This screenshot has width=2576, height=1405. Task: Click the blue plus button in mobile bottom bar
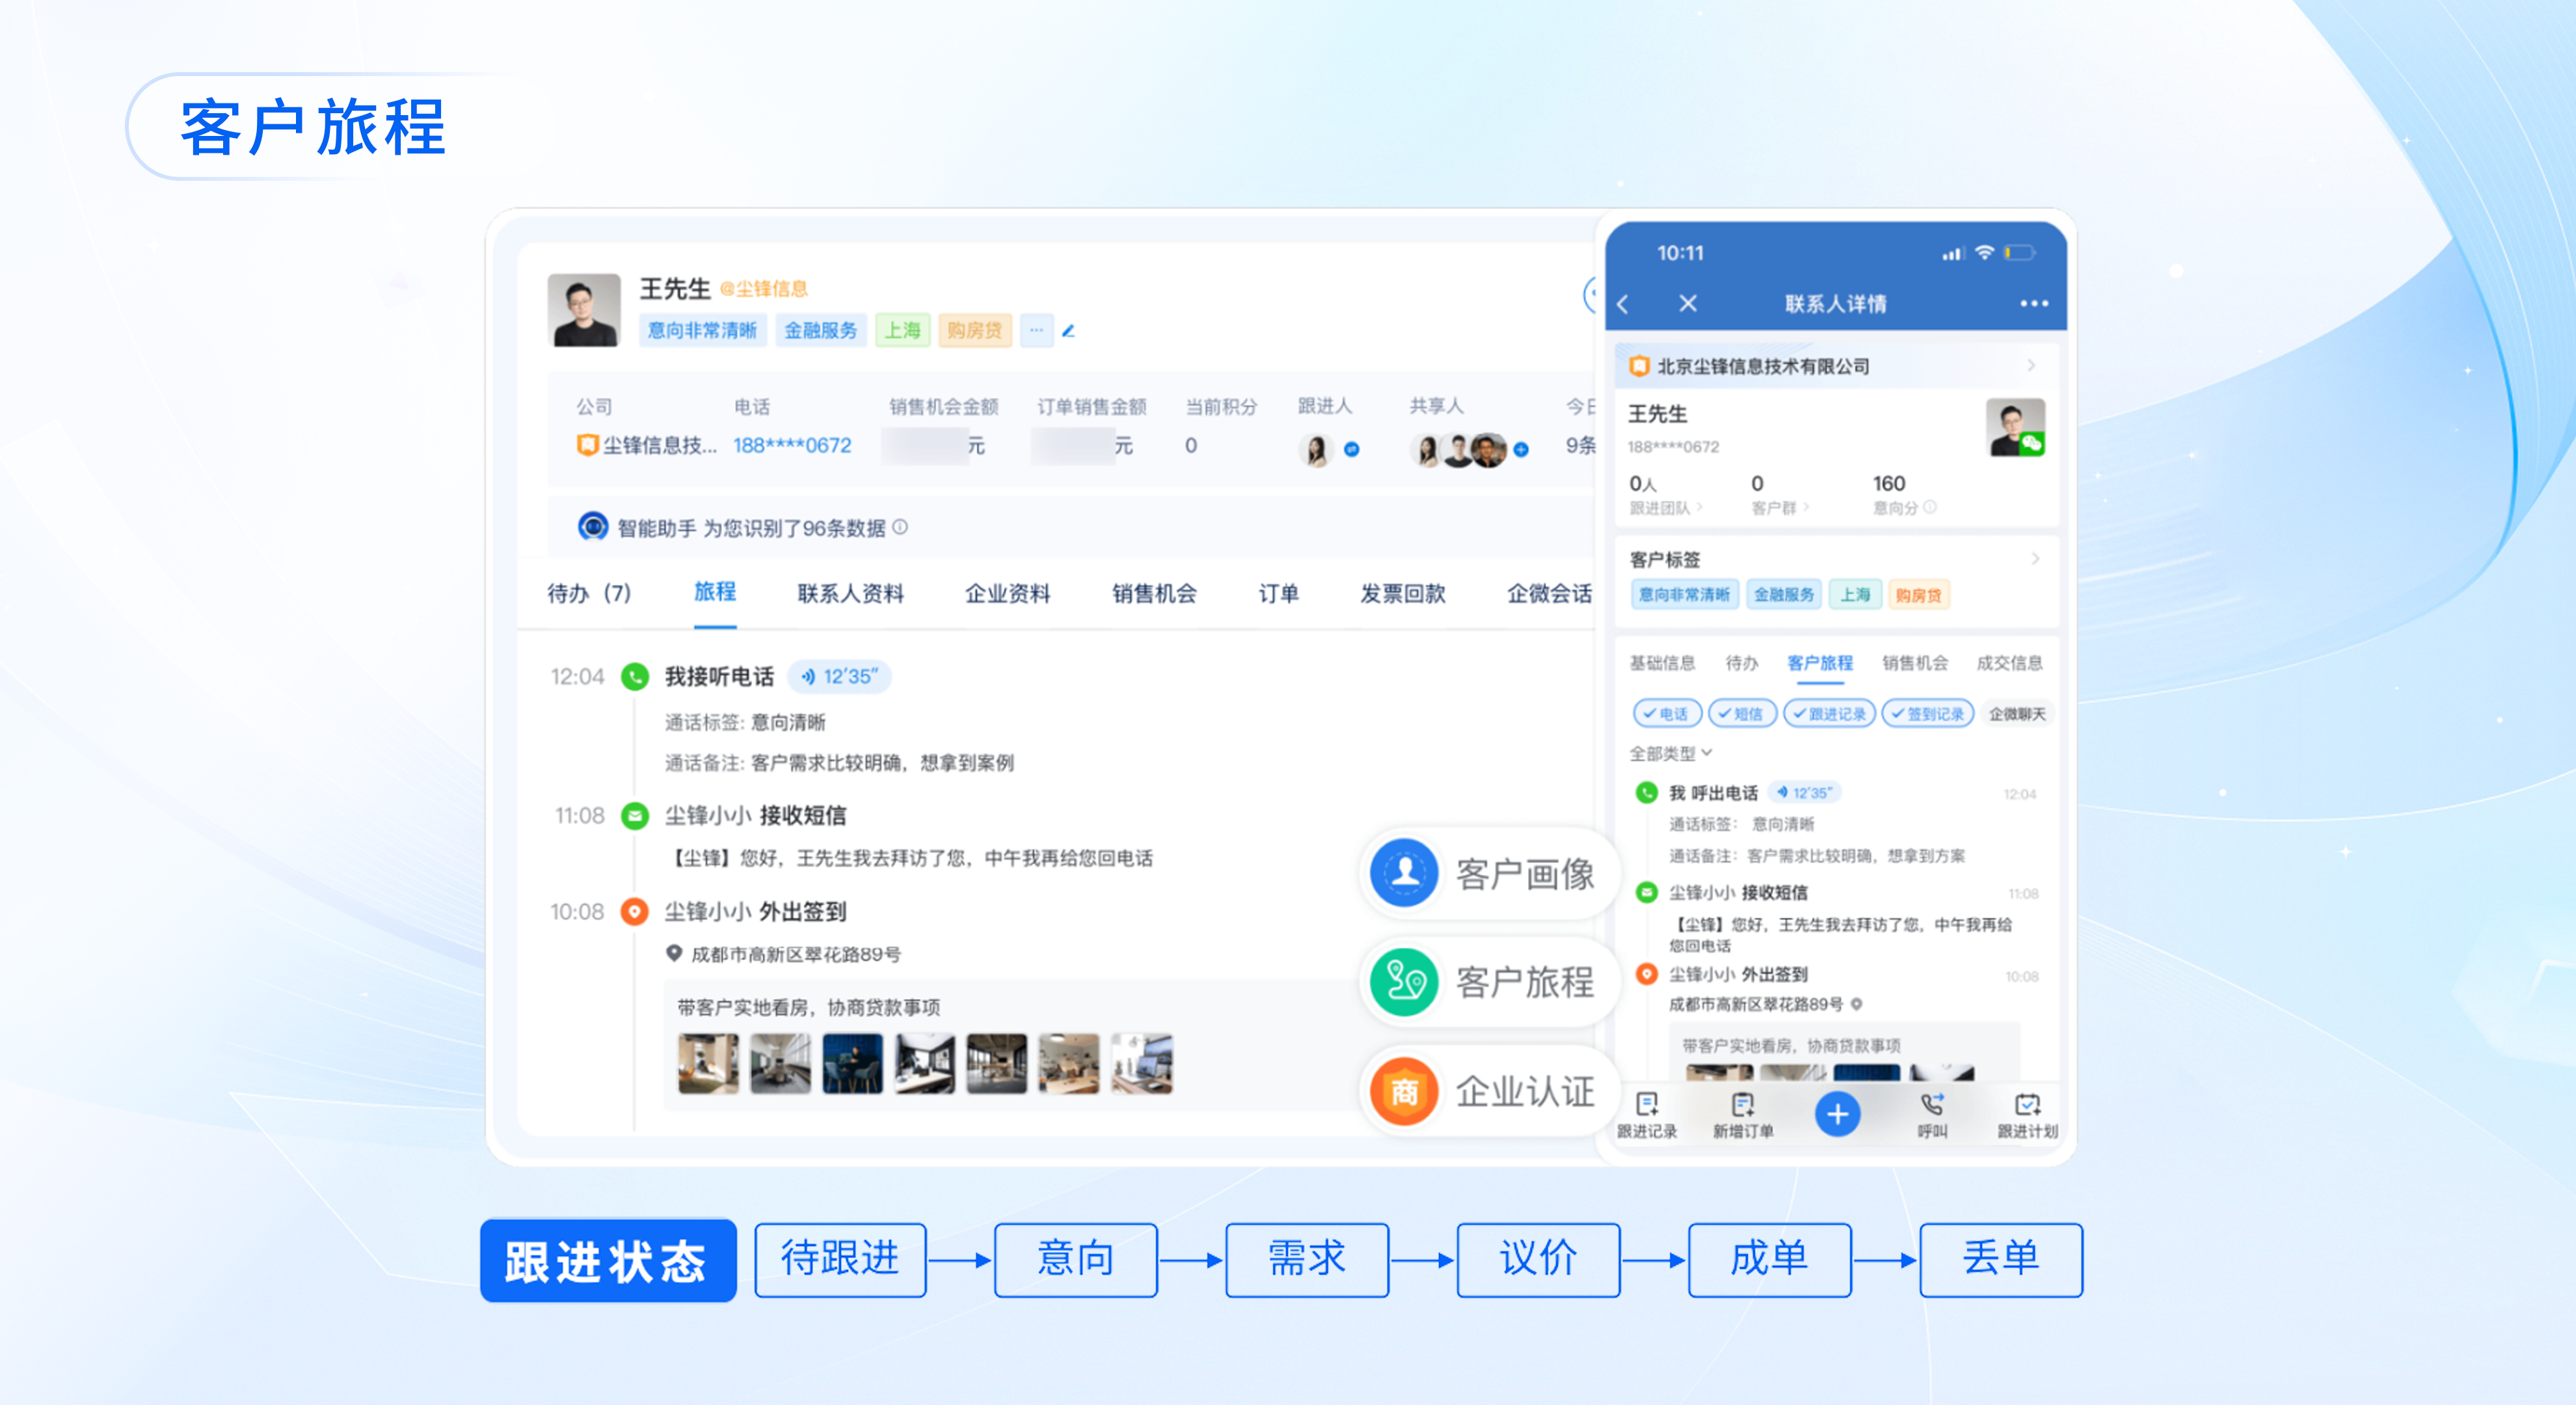(x=1837, y=1114)
